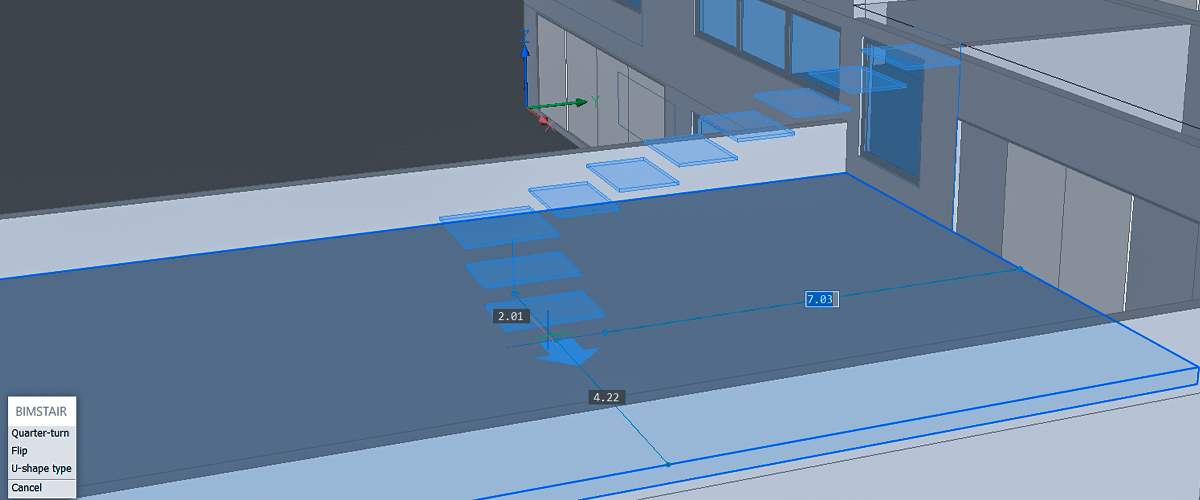Select the 2.01 dimension value
The width and height of the screenshot is (1200, 500).
510,317
